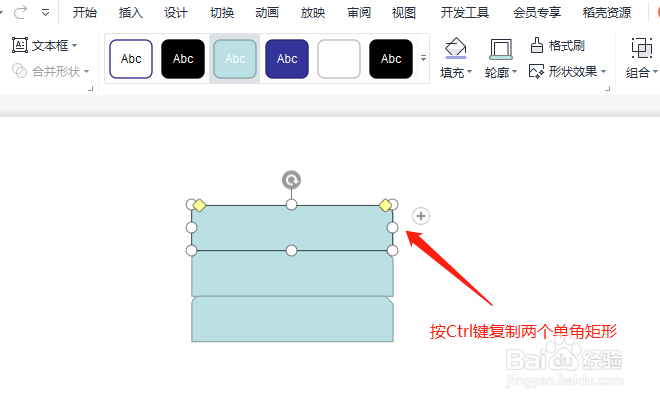Click the redo arrow icon
Screen dimensions: 660x403
click(x=20, y=12)
